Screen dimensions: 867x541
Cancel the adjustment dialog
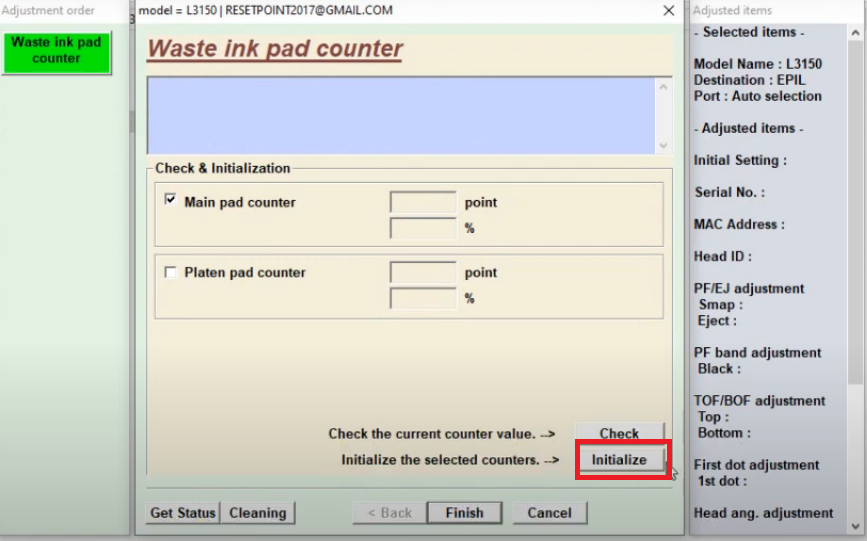[549, 513]
